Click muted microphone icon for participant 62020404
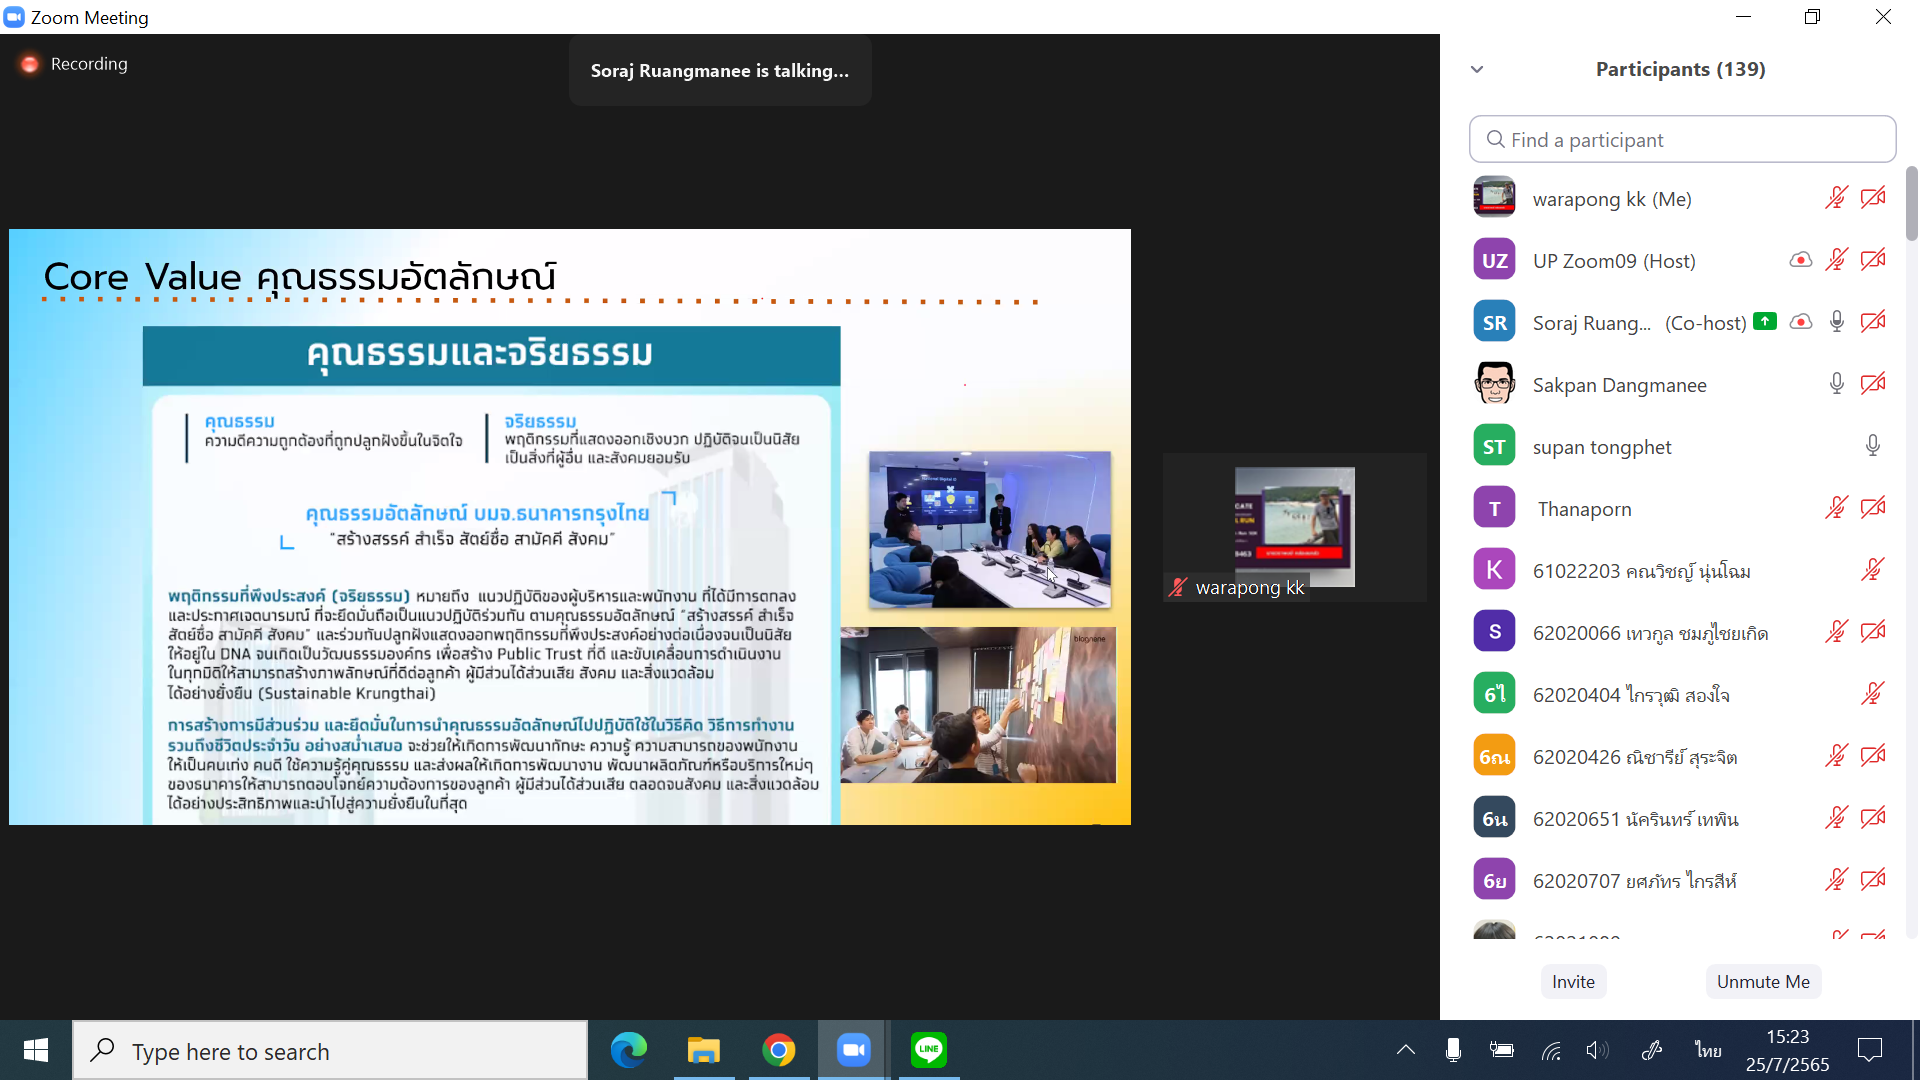 [1873, 694]
